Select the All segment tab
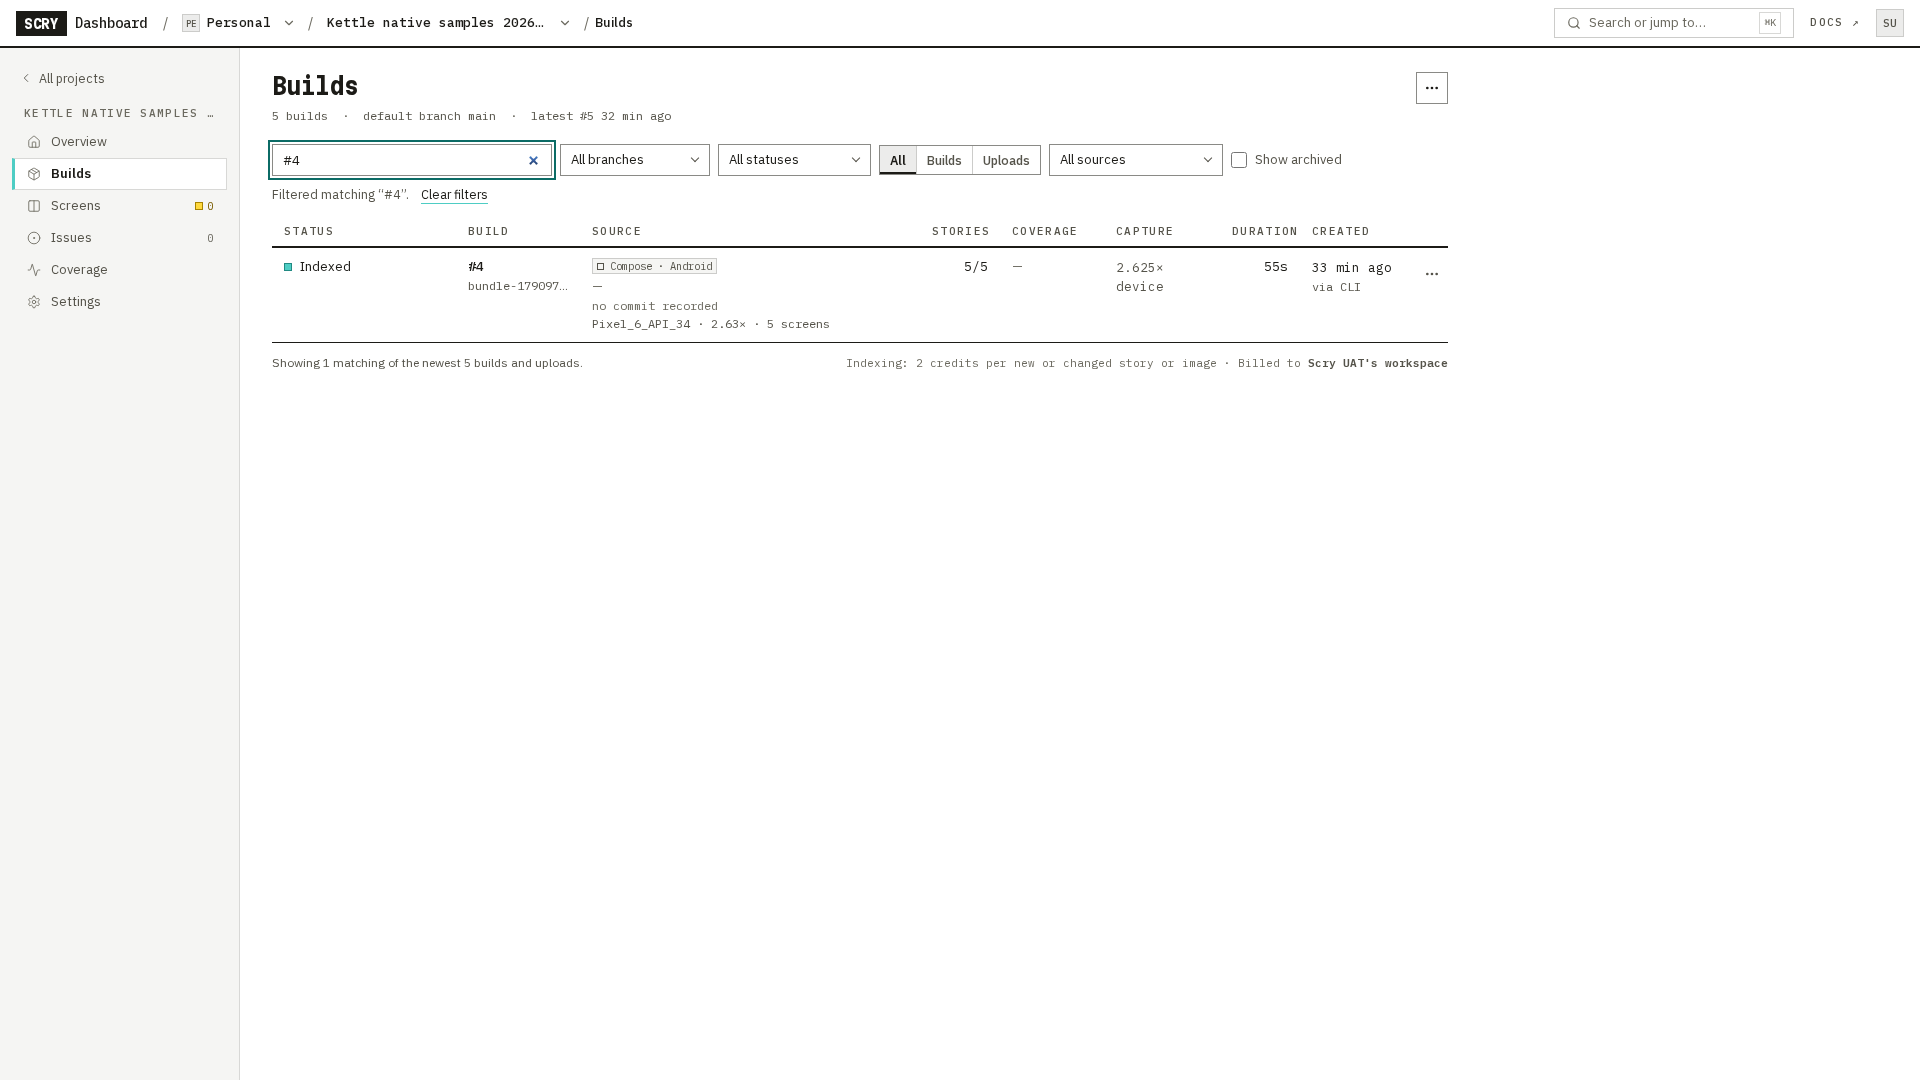The height and width of the screenshot is (1080, 1920). point(898,160)
